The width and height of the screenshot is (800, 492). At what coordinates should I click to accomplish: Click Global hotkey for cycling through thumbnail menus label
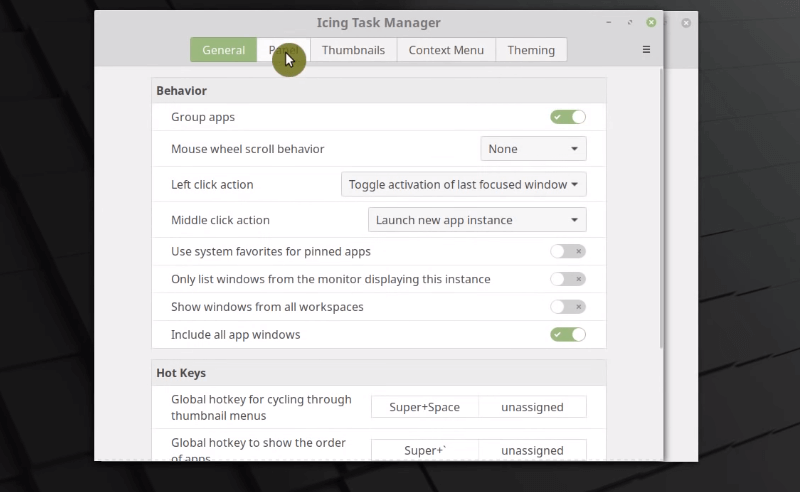tap(261, 407)
